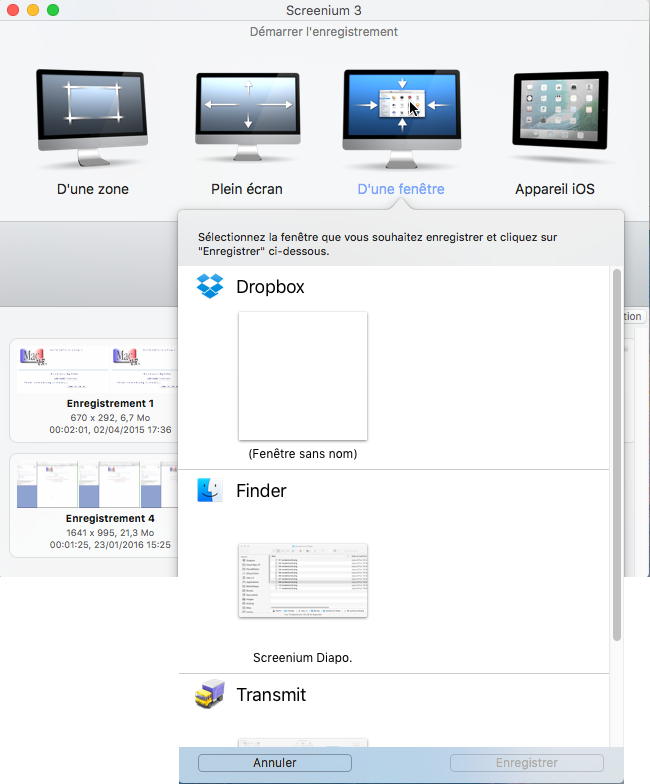
Task: Click the Enregistrement 4 title
Action: point(110,518)
